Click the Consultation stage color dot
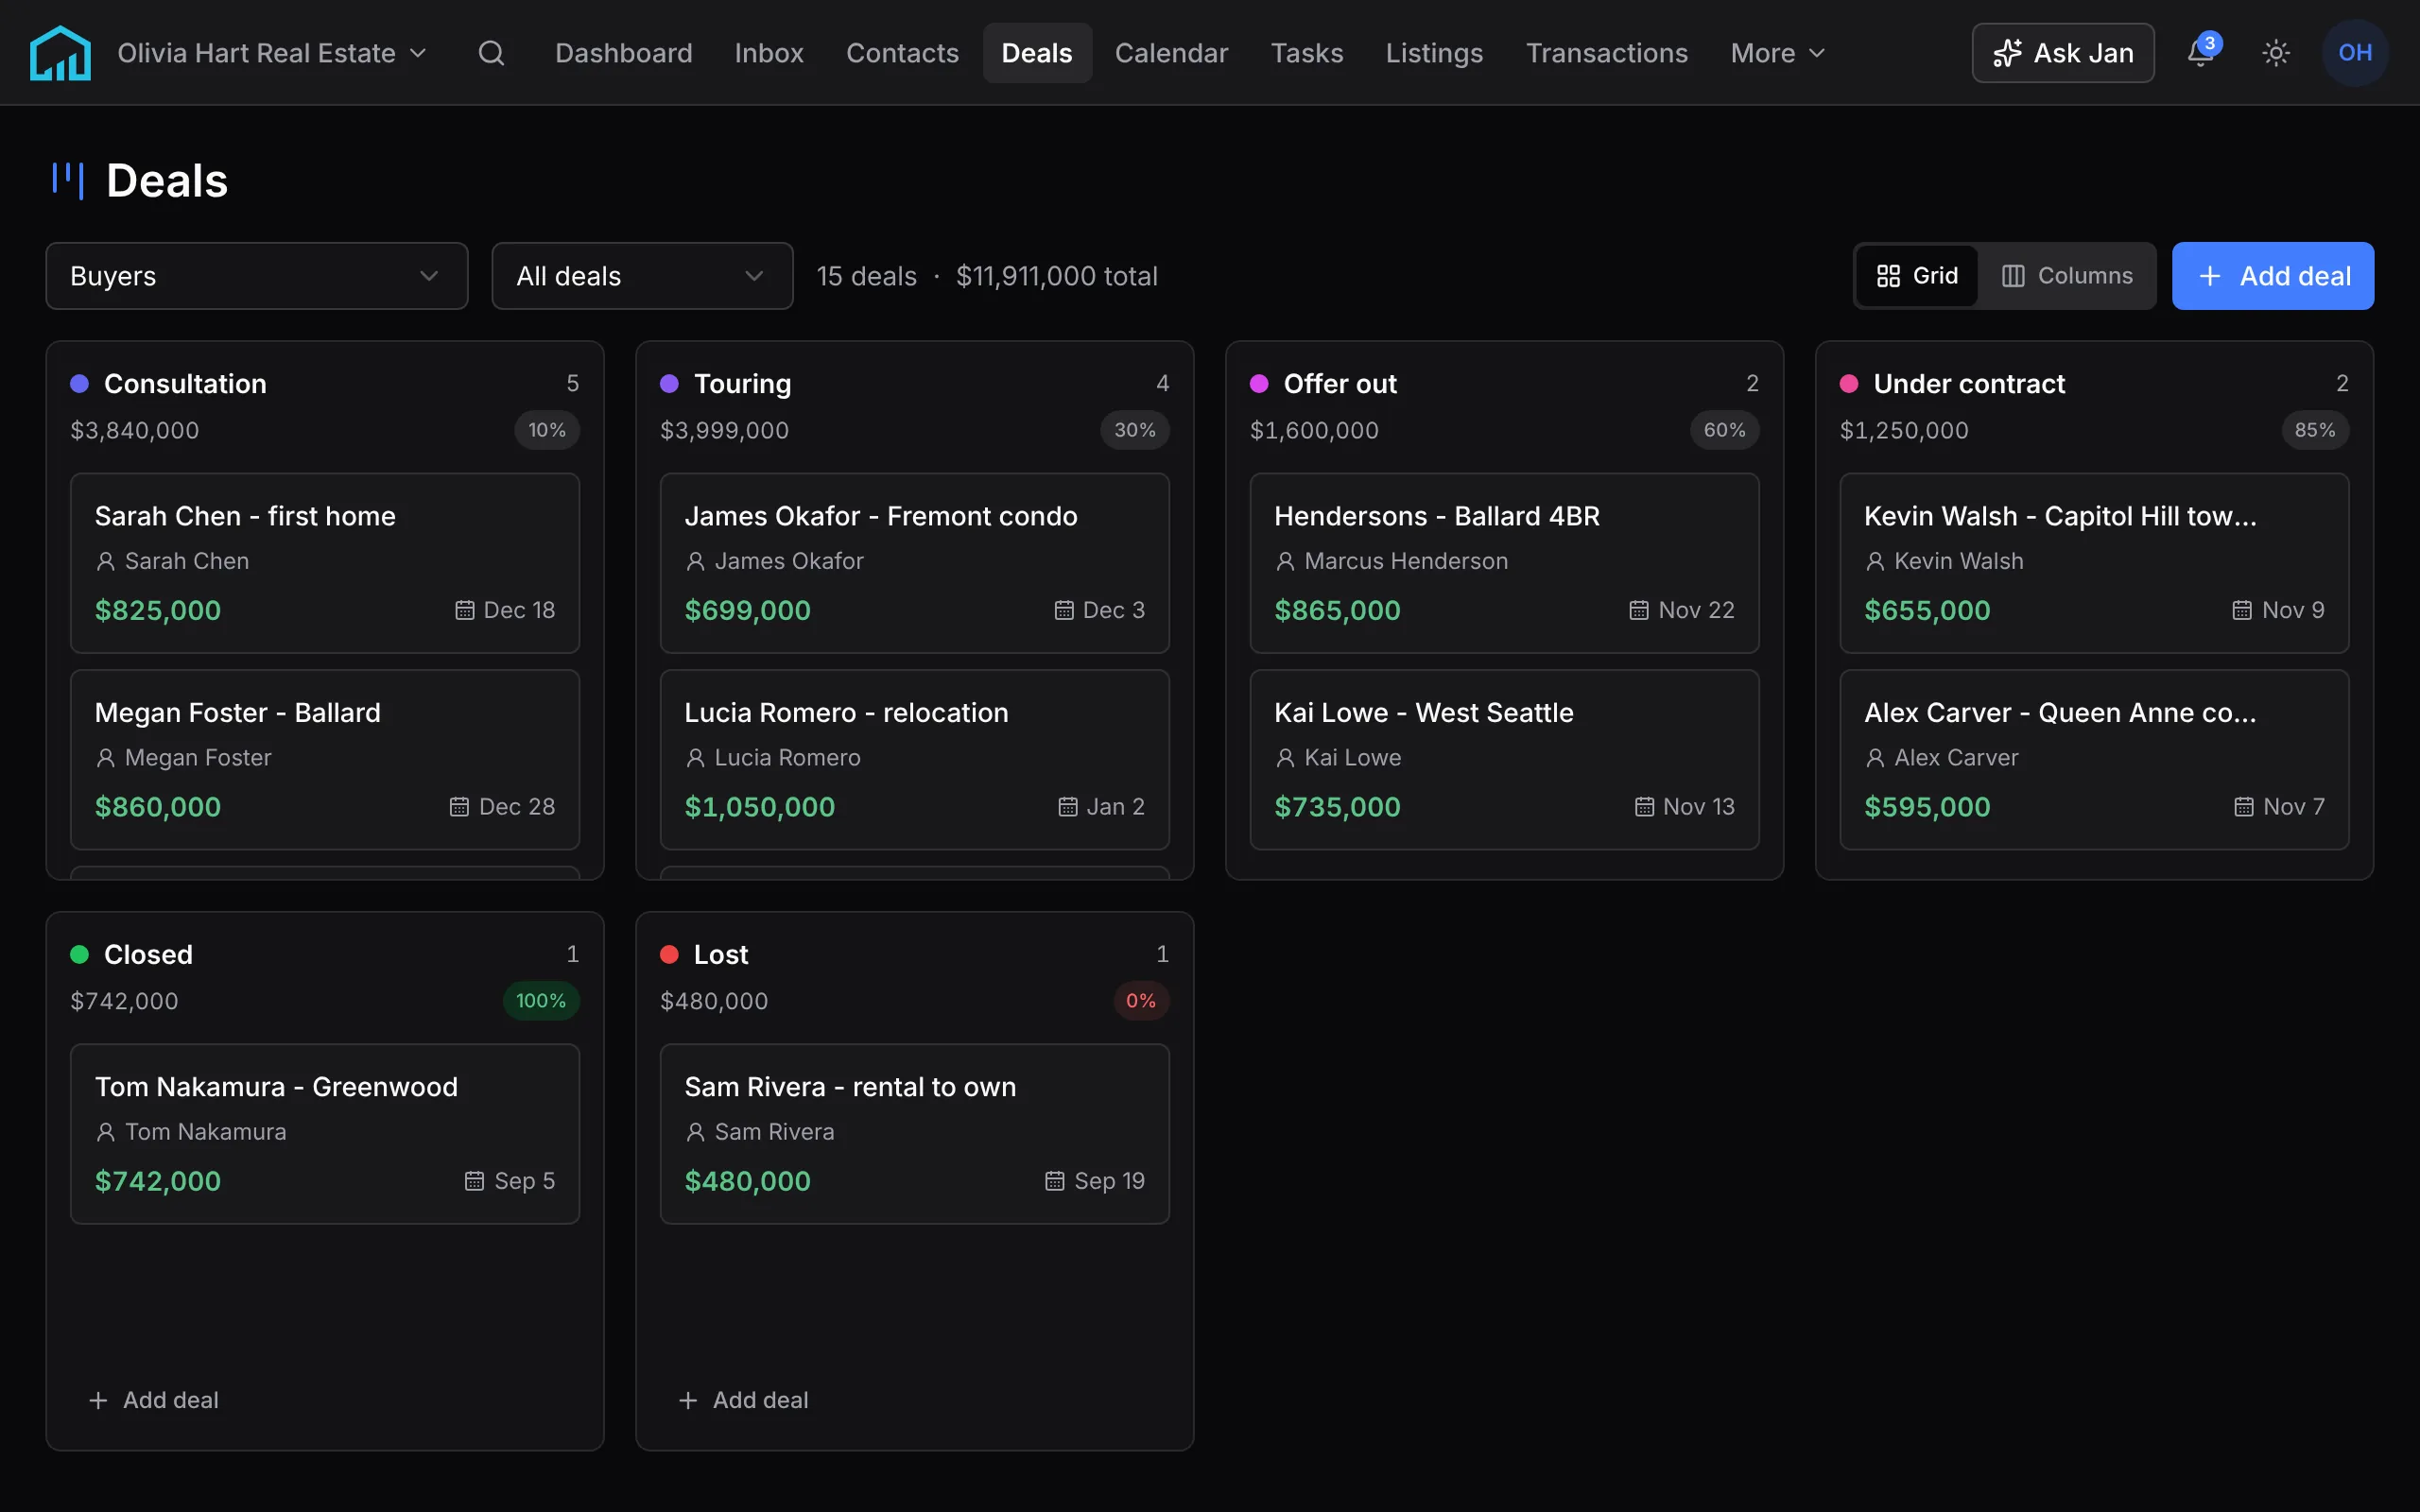The image size is (2420, 1512). [x=80, y=384]
